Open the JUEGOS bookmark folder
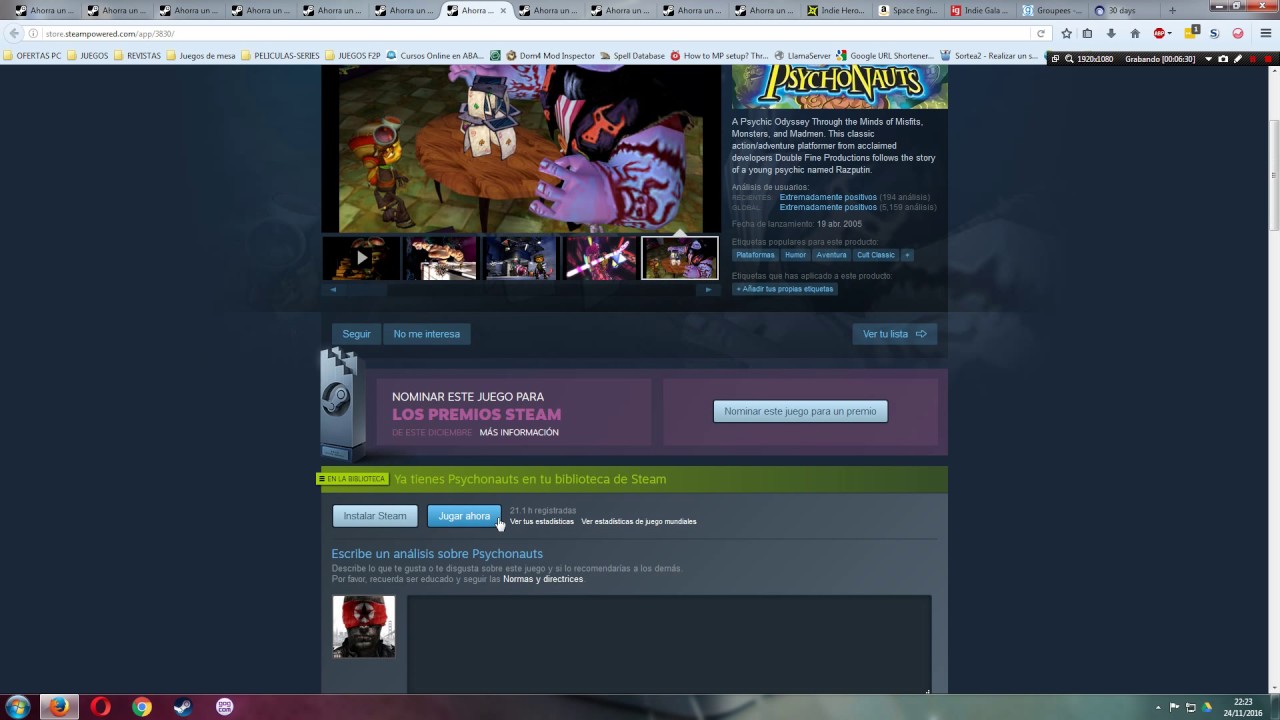Screen dimensions: 1280x720 pos(88,56)
